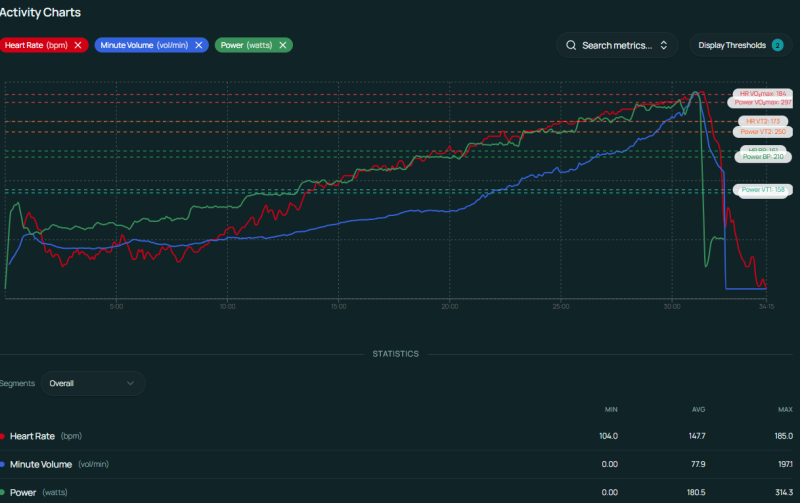800x503 pixels.
Task: Click the 34:15 end time label
Action: (x=766, y=307)
